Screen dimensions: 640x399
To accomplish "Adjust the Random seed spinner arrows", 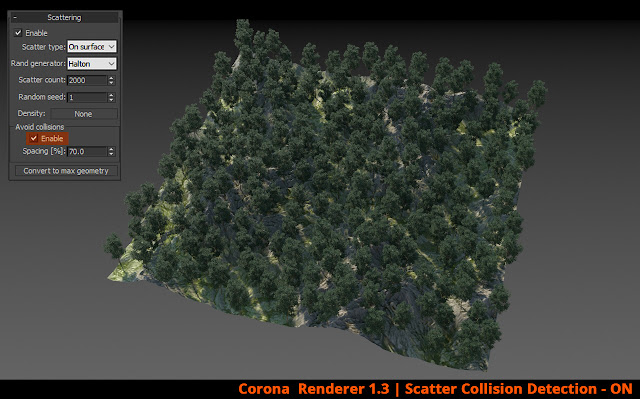I will pos(111,98).
